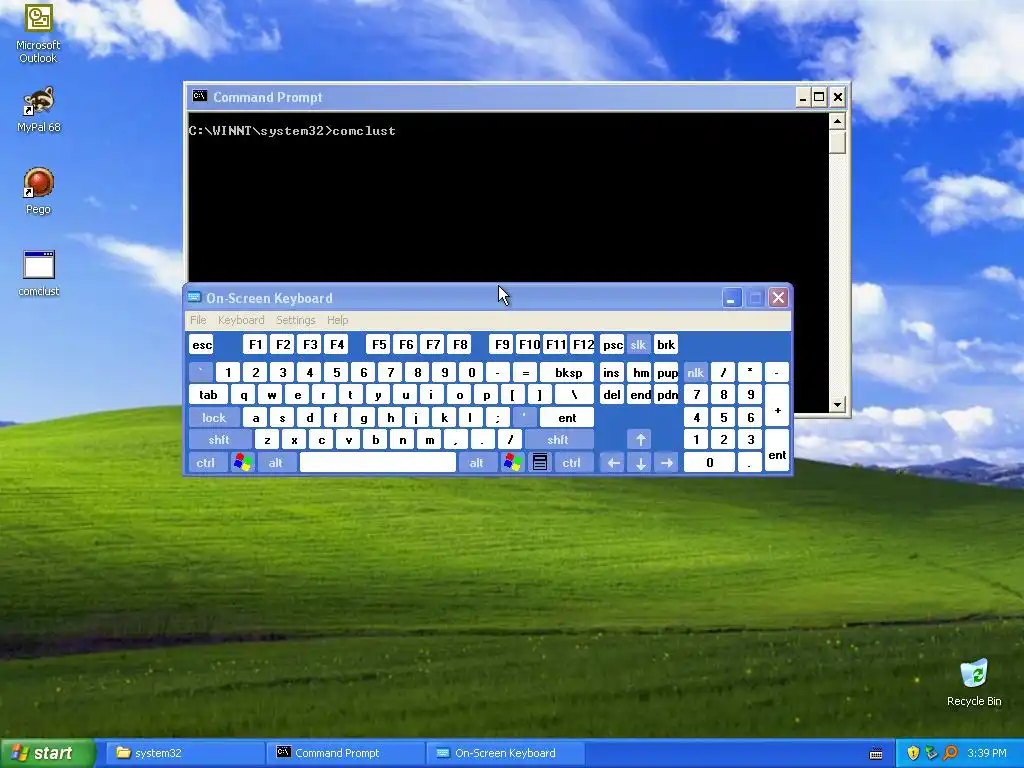
Task: Click the security shield tray icon
Action: (913, 753)
